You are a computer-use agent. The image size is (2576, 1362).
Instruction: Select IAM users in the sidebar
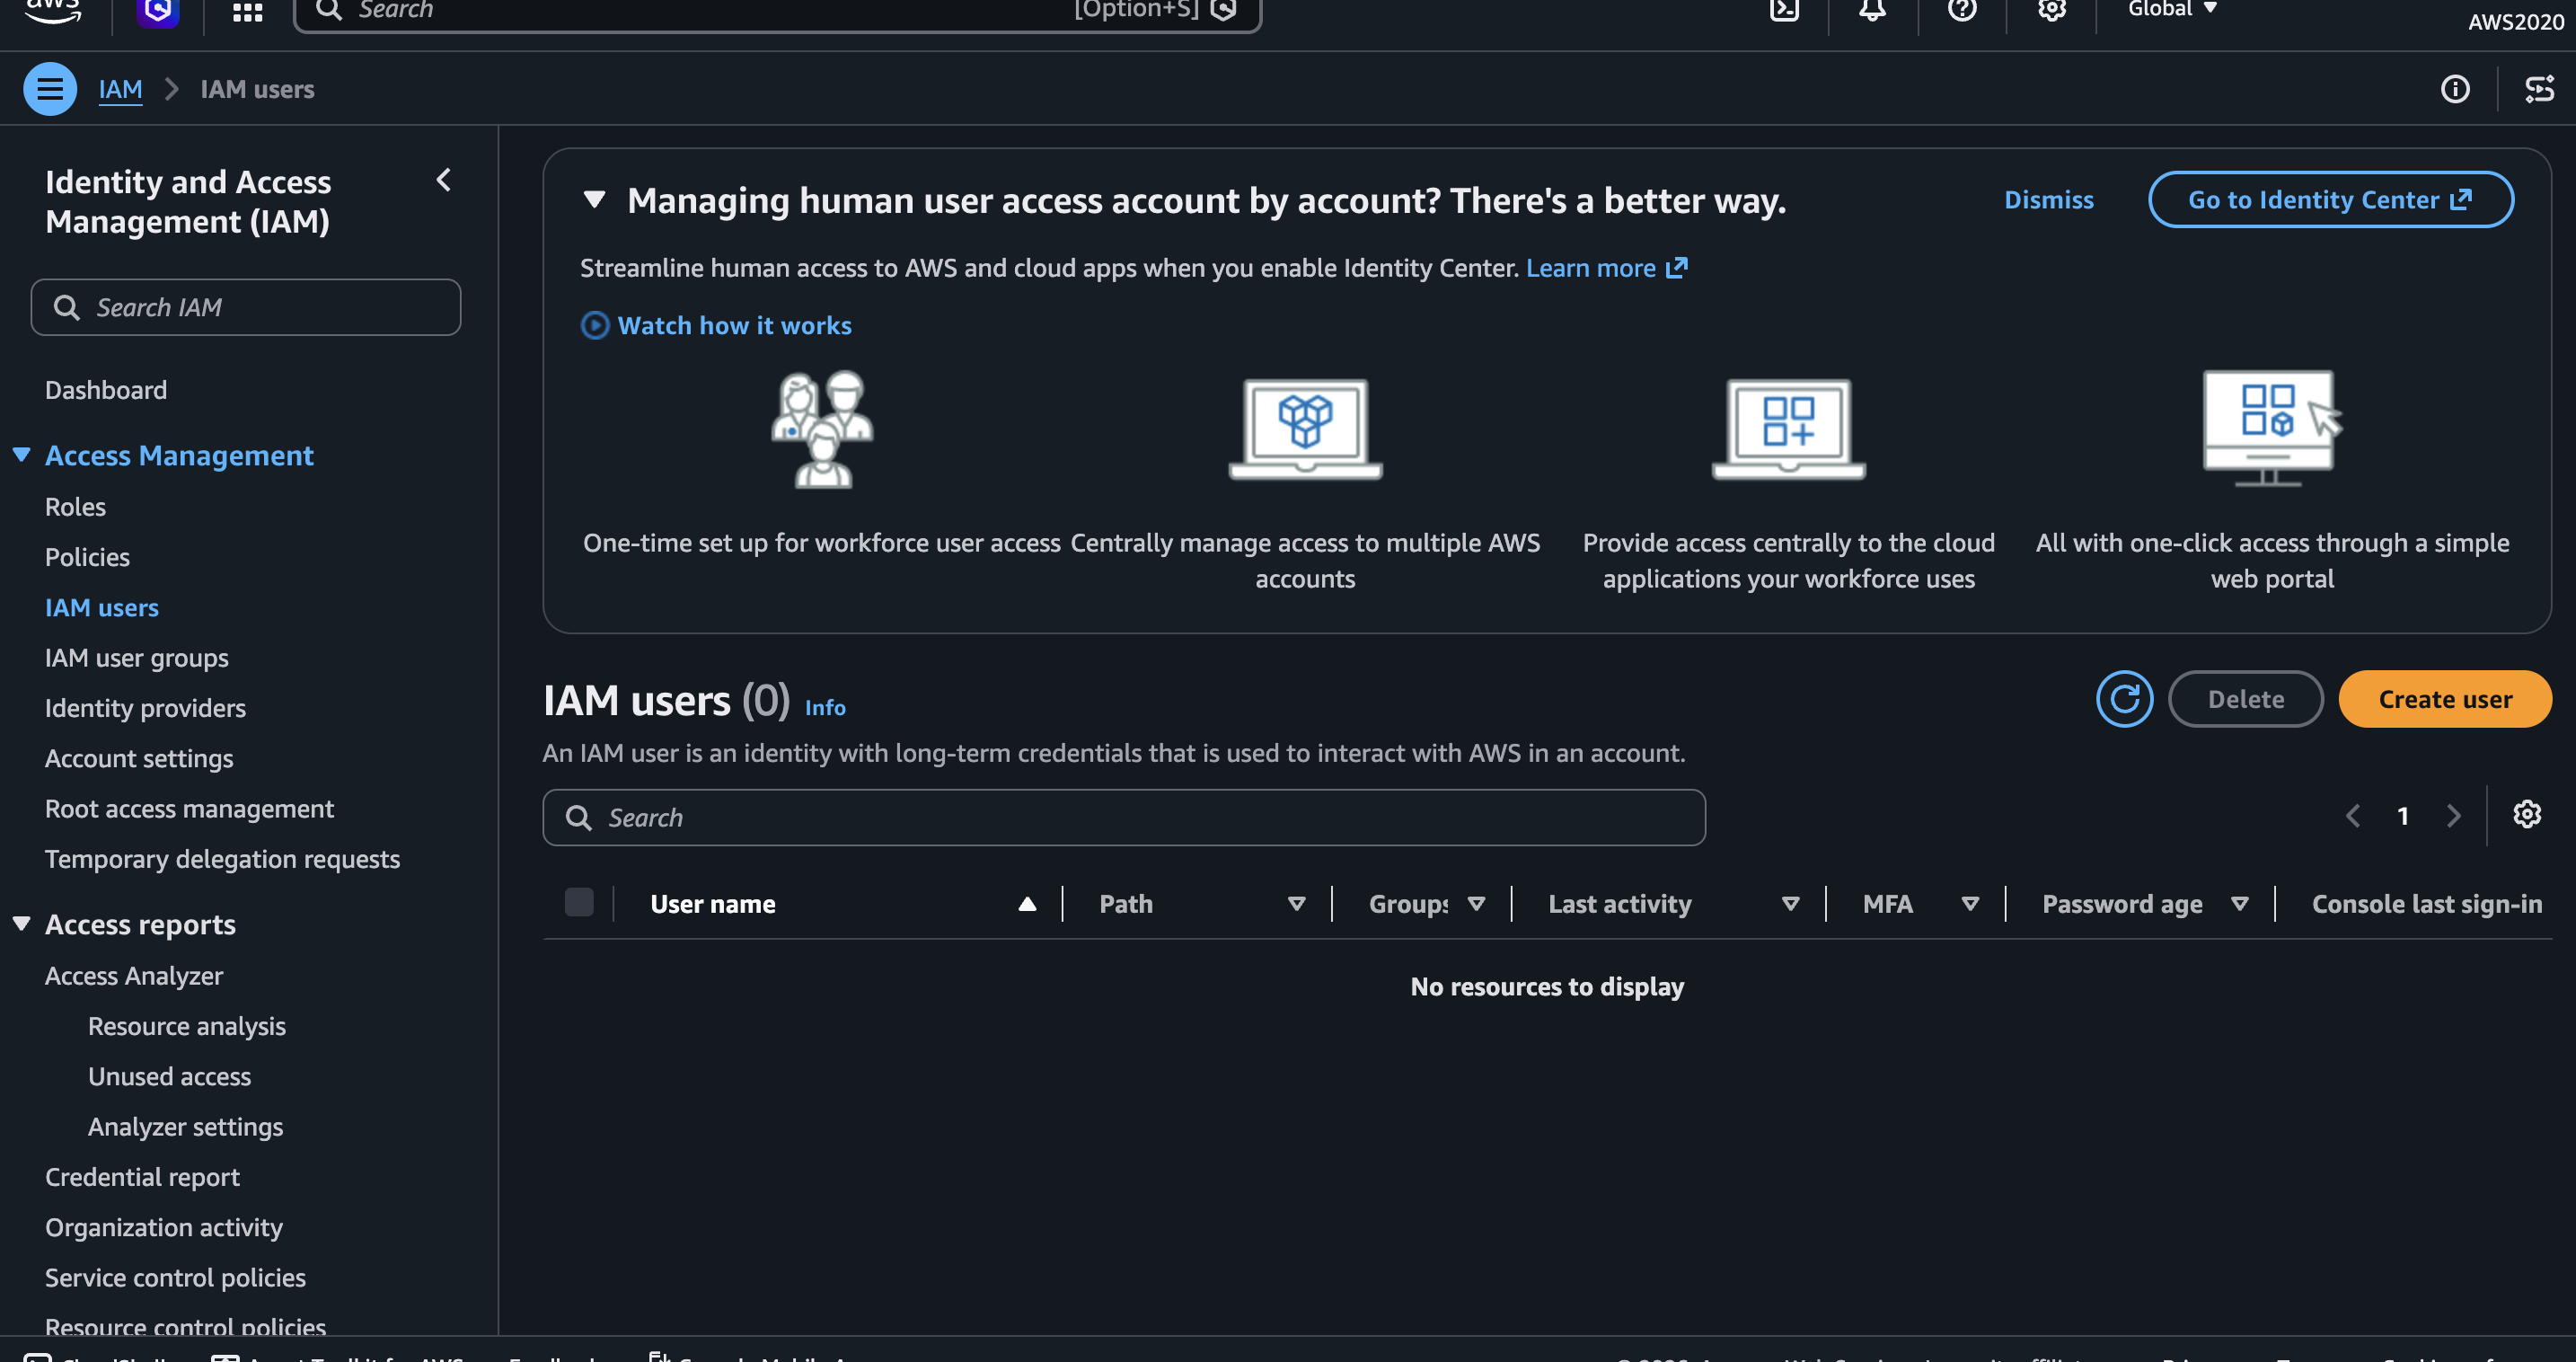point(101,607)
